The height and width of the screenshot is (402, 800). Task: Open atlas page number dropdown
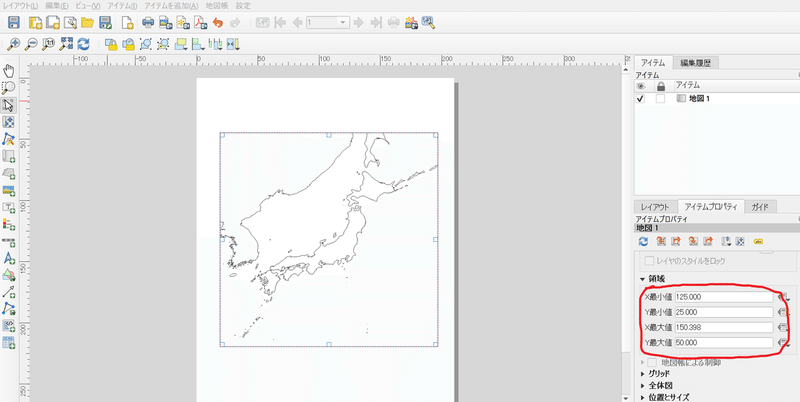(x=343, y=22)
